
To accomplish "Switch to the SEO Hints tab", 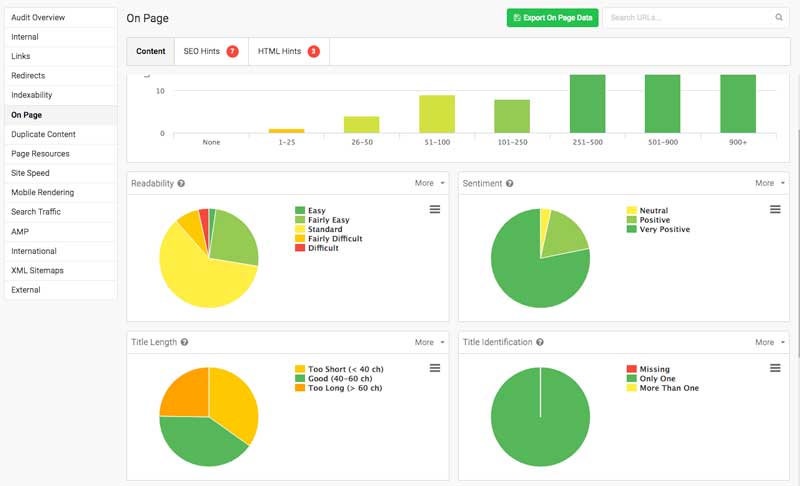I will point(210,51).
